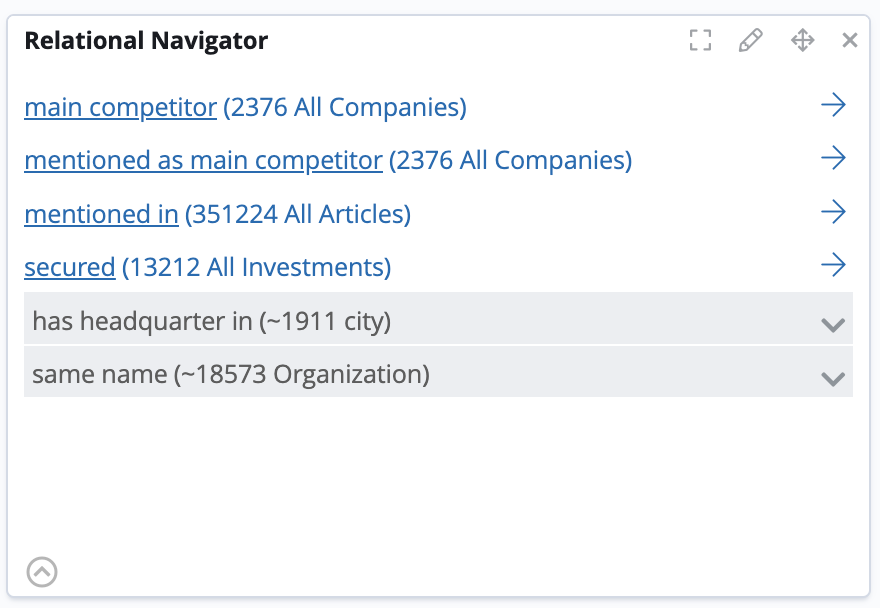Viewport: 880px width, 608px height.
Task: Open the "secured" link
Action: (69, 267)
